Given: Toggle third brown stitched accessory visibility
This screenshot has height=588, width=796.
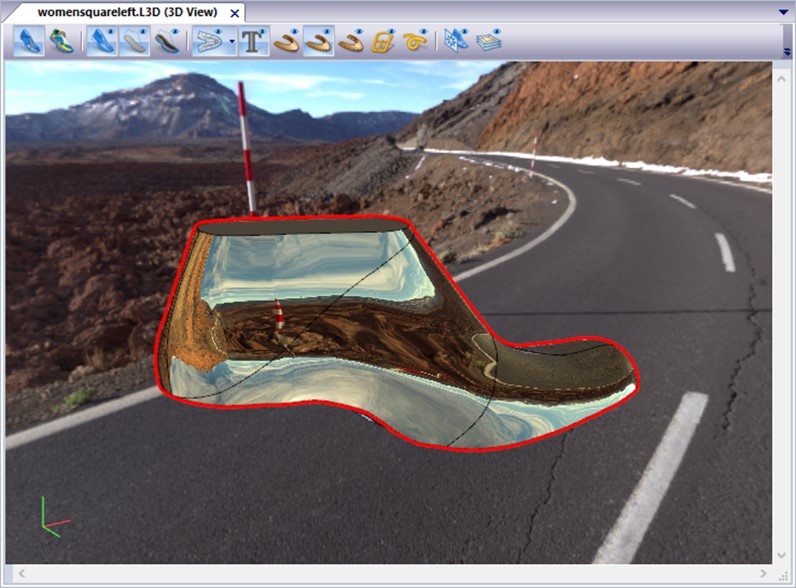Looking at the screenshot, I should pyautogui.click(x=351, y=41).
